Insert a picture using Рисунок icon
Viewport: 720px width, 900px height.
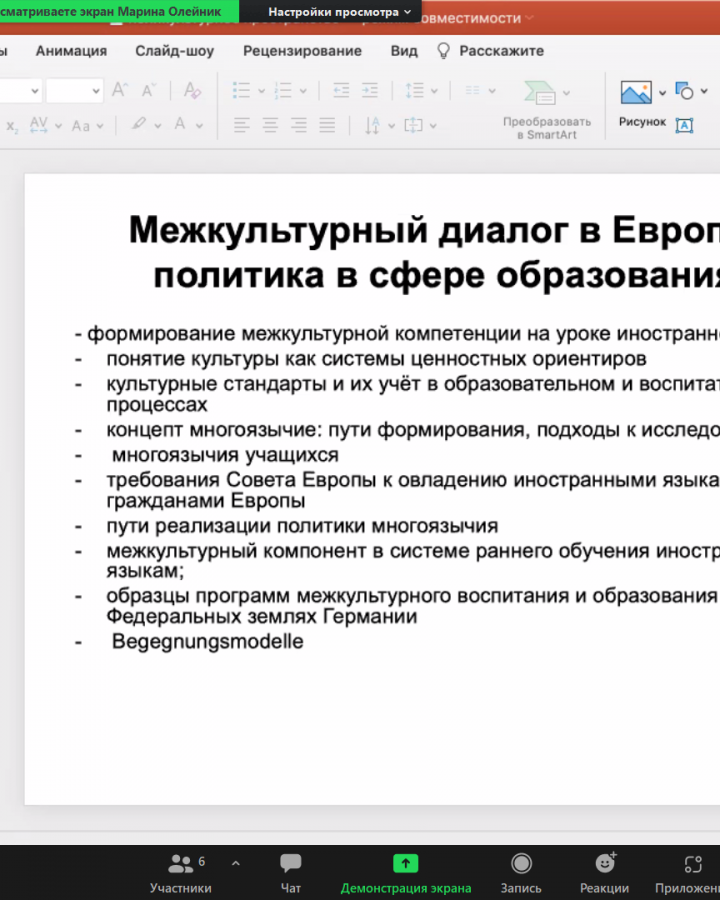[x=636, y=93]
